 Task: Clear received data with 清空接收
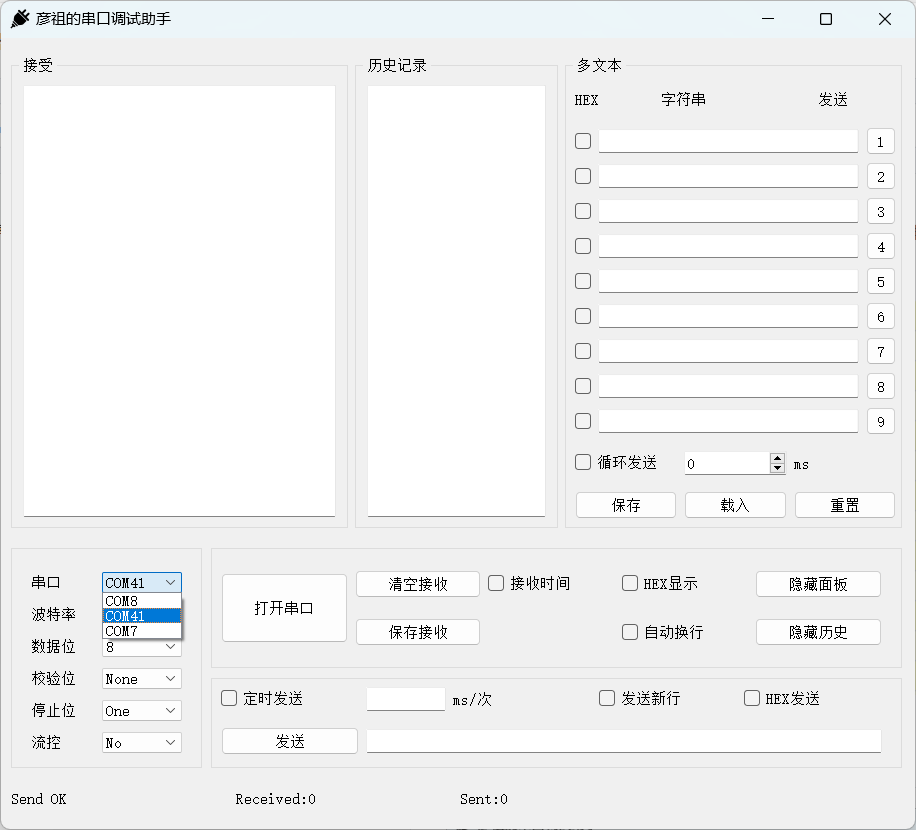[x=418, y=584]
